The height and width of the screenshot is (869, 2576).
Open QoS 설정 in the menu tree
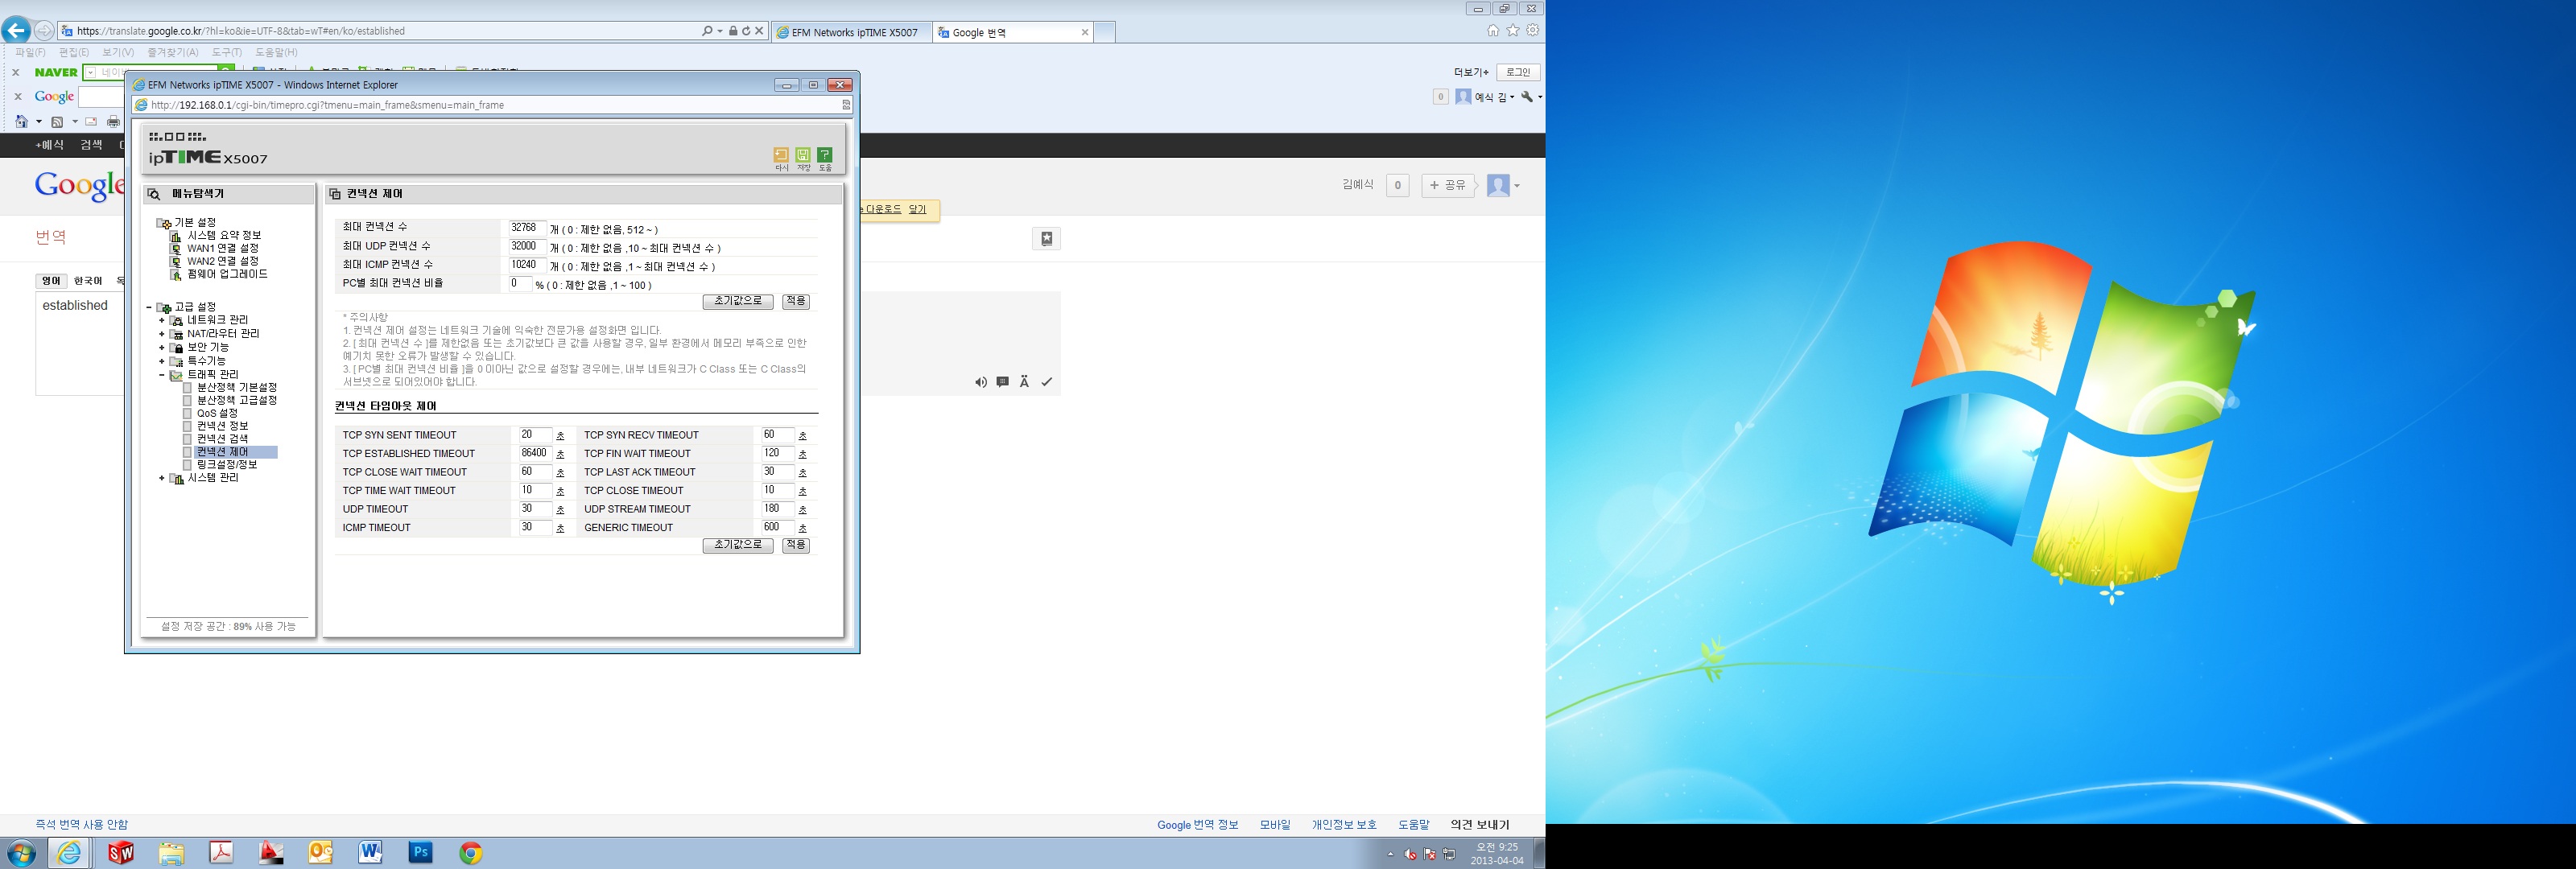(x=217, y=413)
